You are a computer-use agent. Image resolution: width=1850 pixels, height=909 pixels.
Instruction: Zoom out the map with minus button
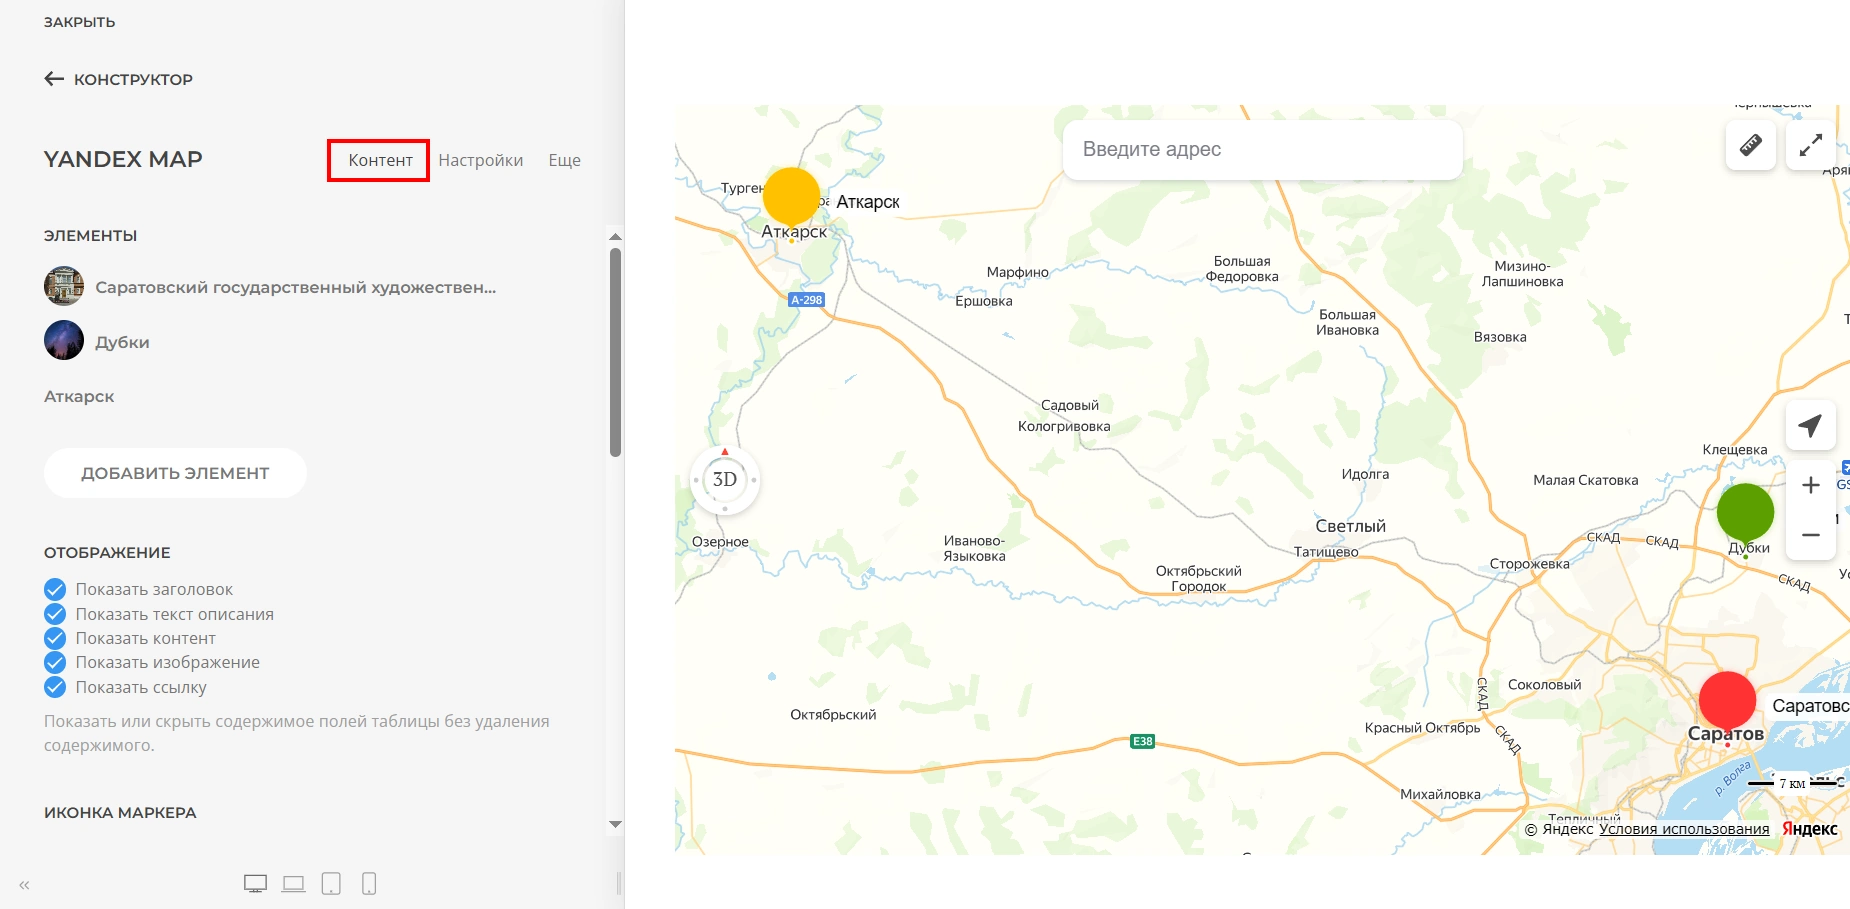[1810, 535]
